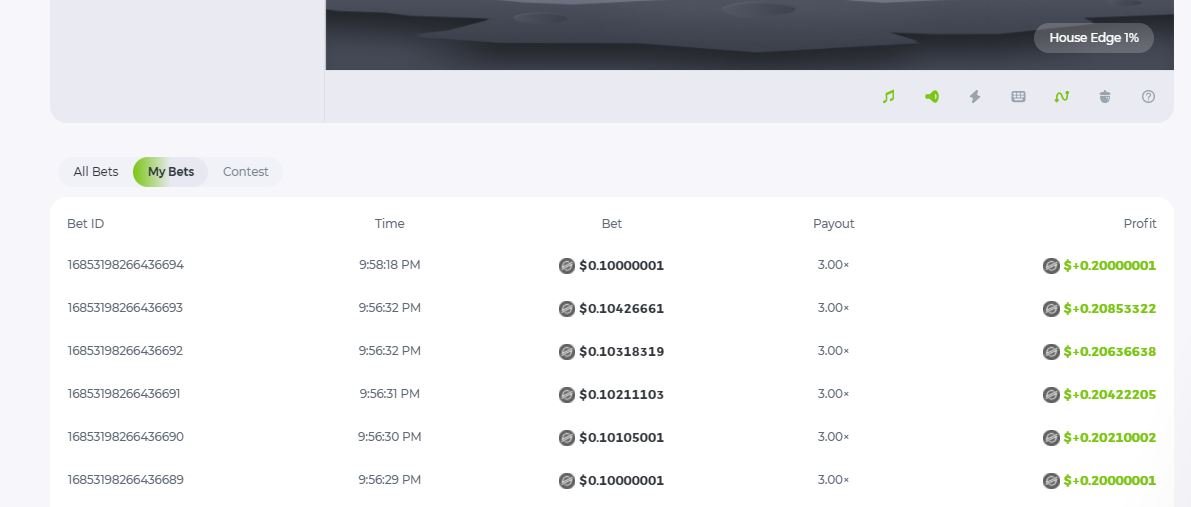Open the acorn fairness seed icon

click(x=1105, y=97)
